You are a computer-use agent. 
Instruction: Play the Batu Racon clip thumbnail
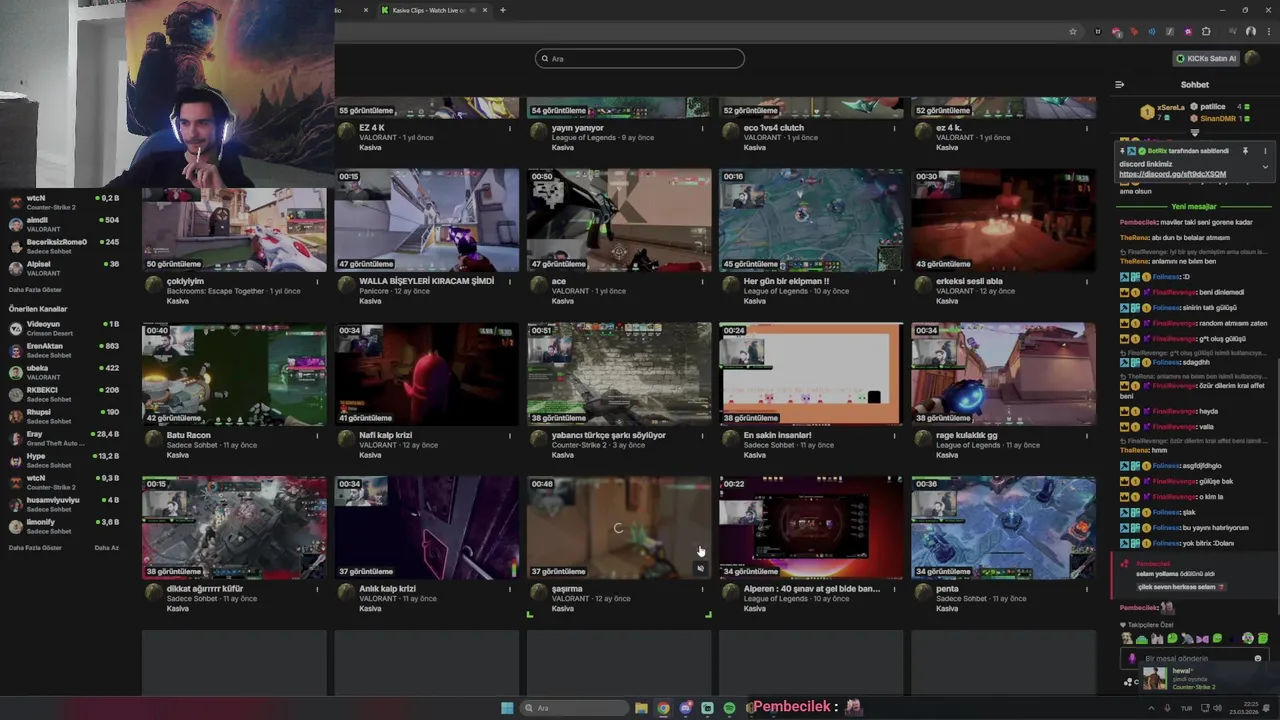(234, 374)
